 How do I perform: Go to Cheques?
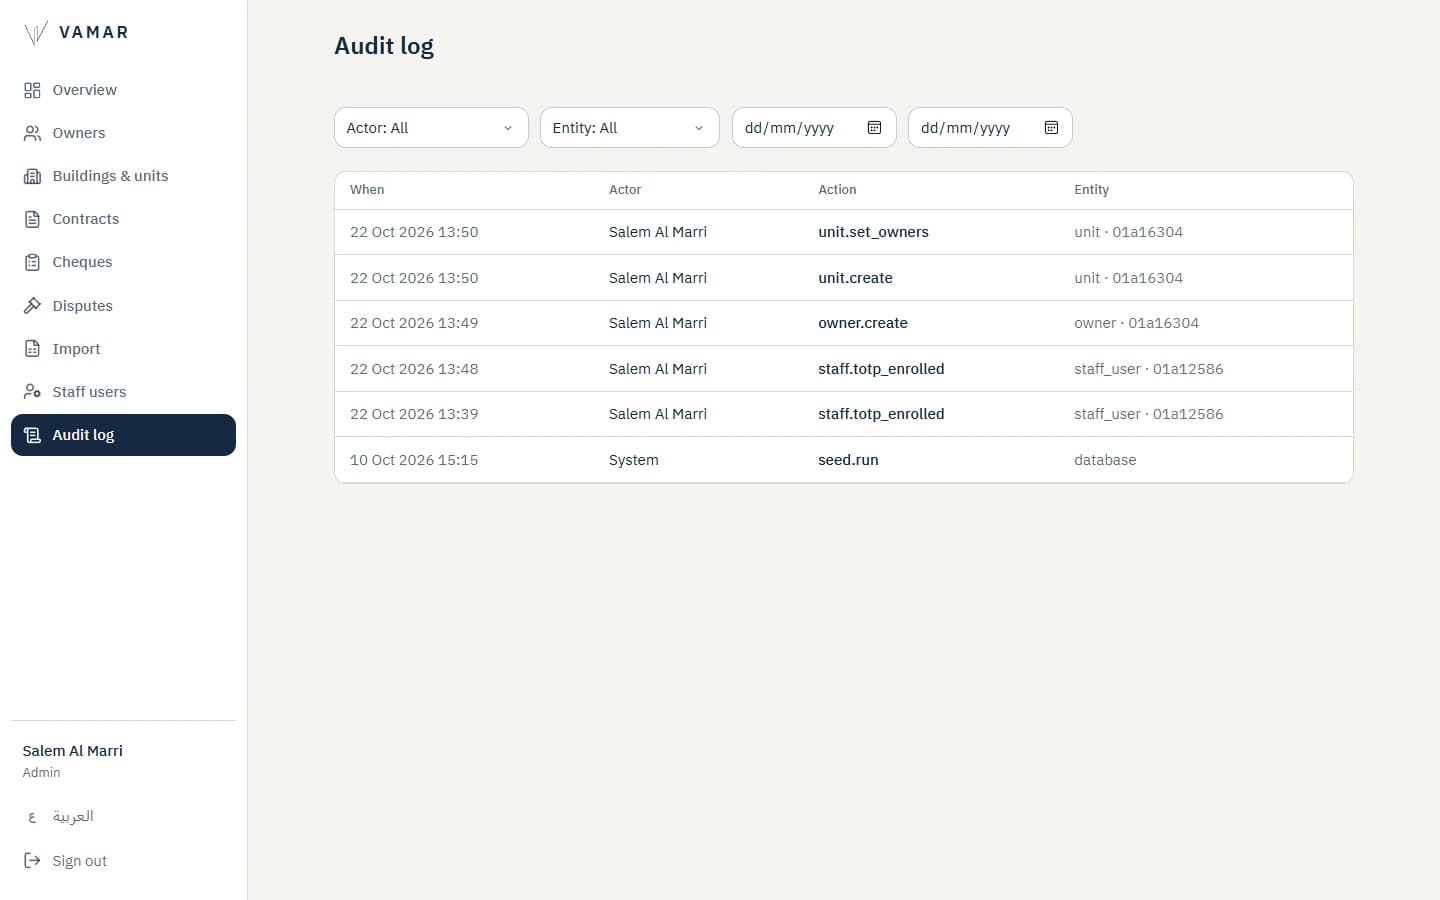coord(123,262)
